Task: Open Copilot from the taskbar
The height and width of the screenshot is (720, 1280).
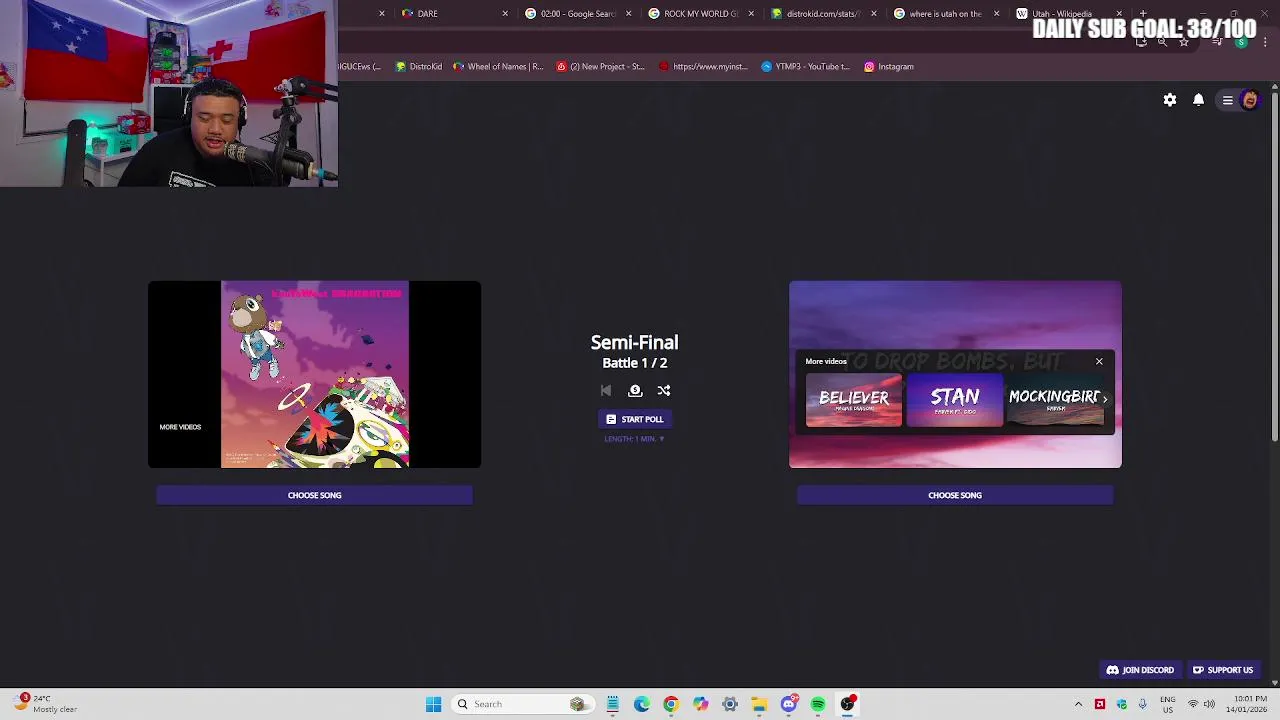Action: click(700, 704)
